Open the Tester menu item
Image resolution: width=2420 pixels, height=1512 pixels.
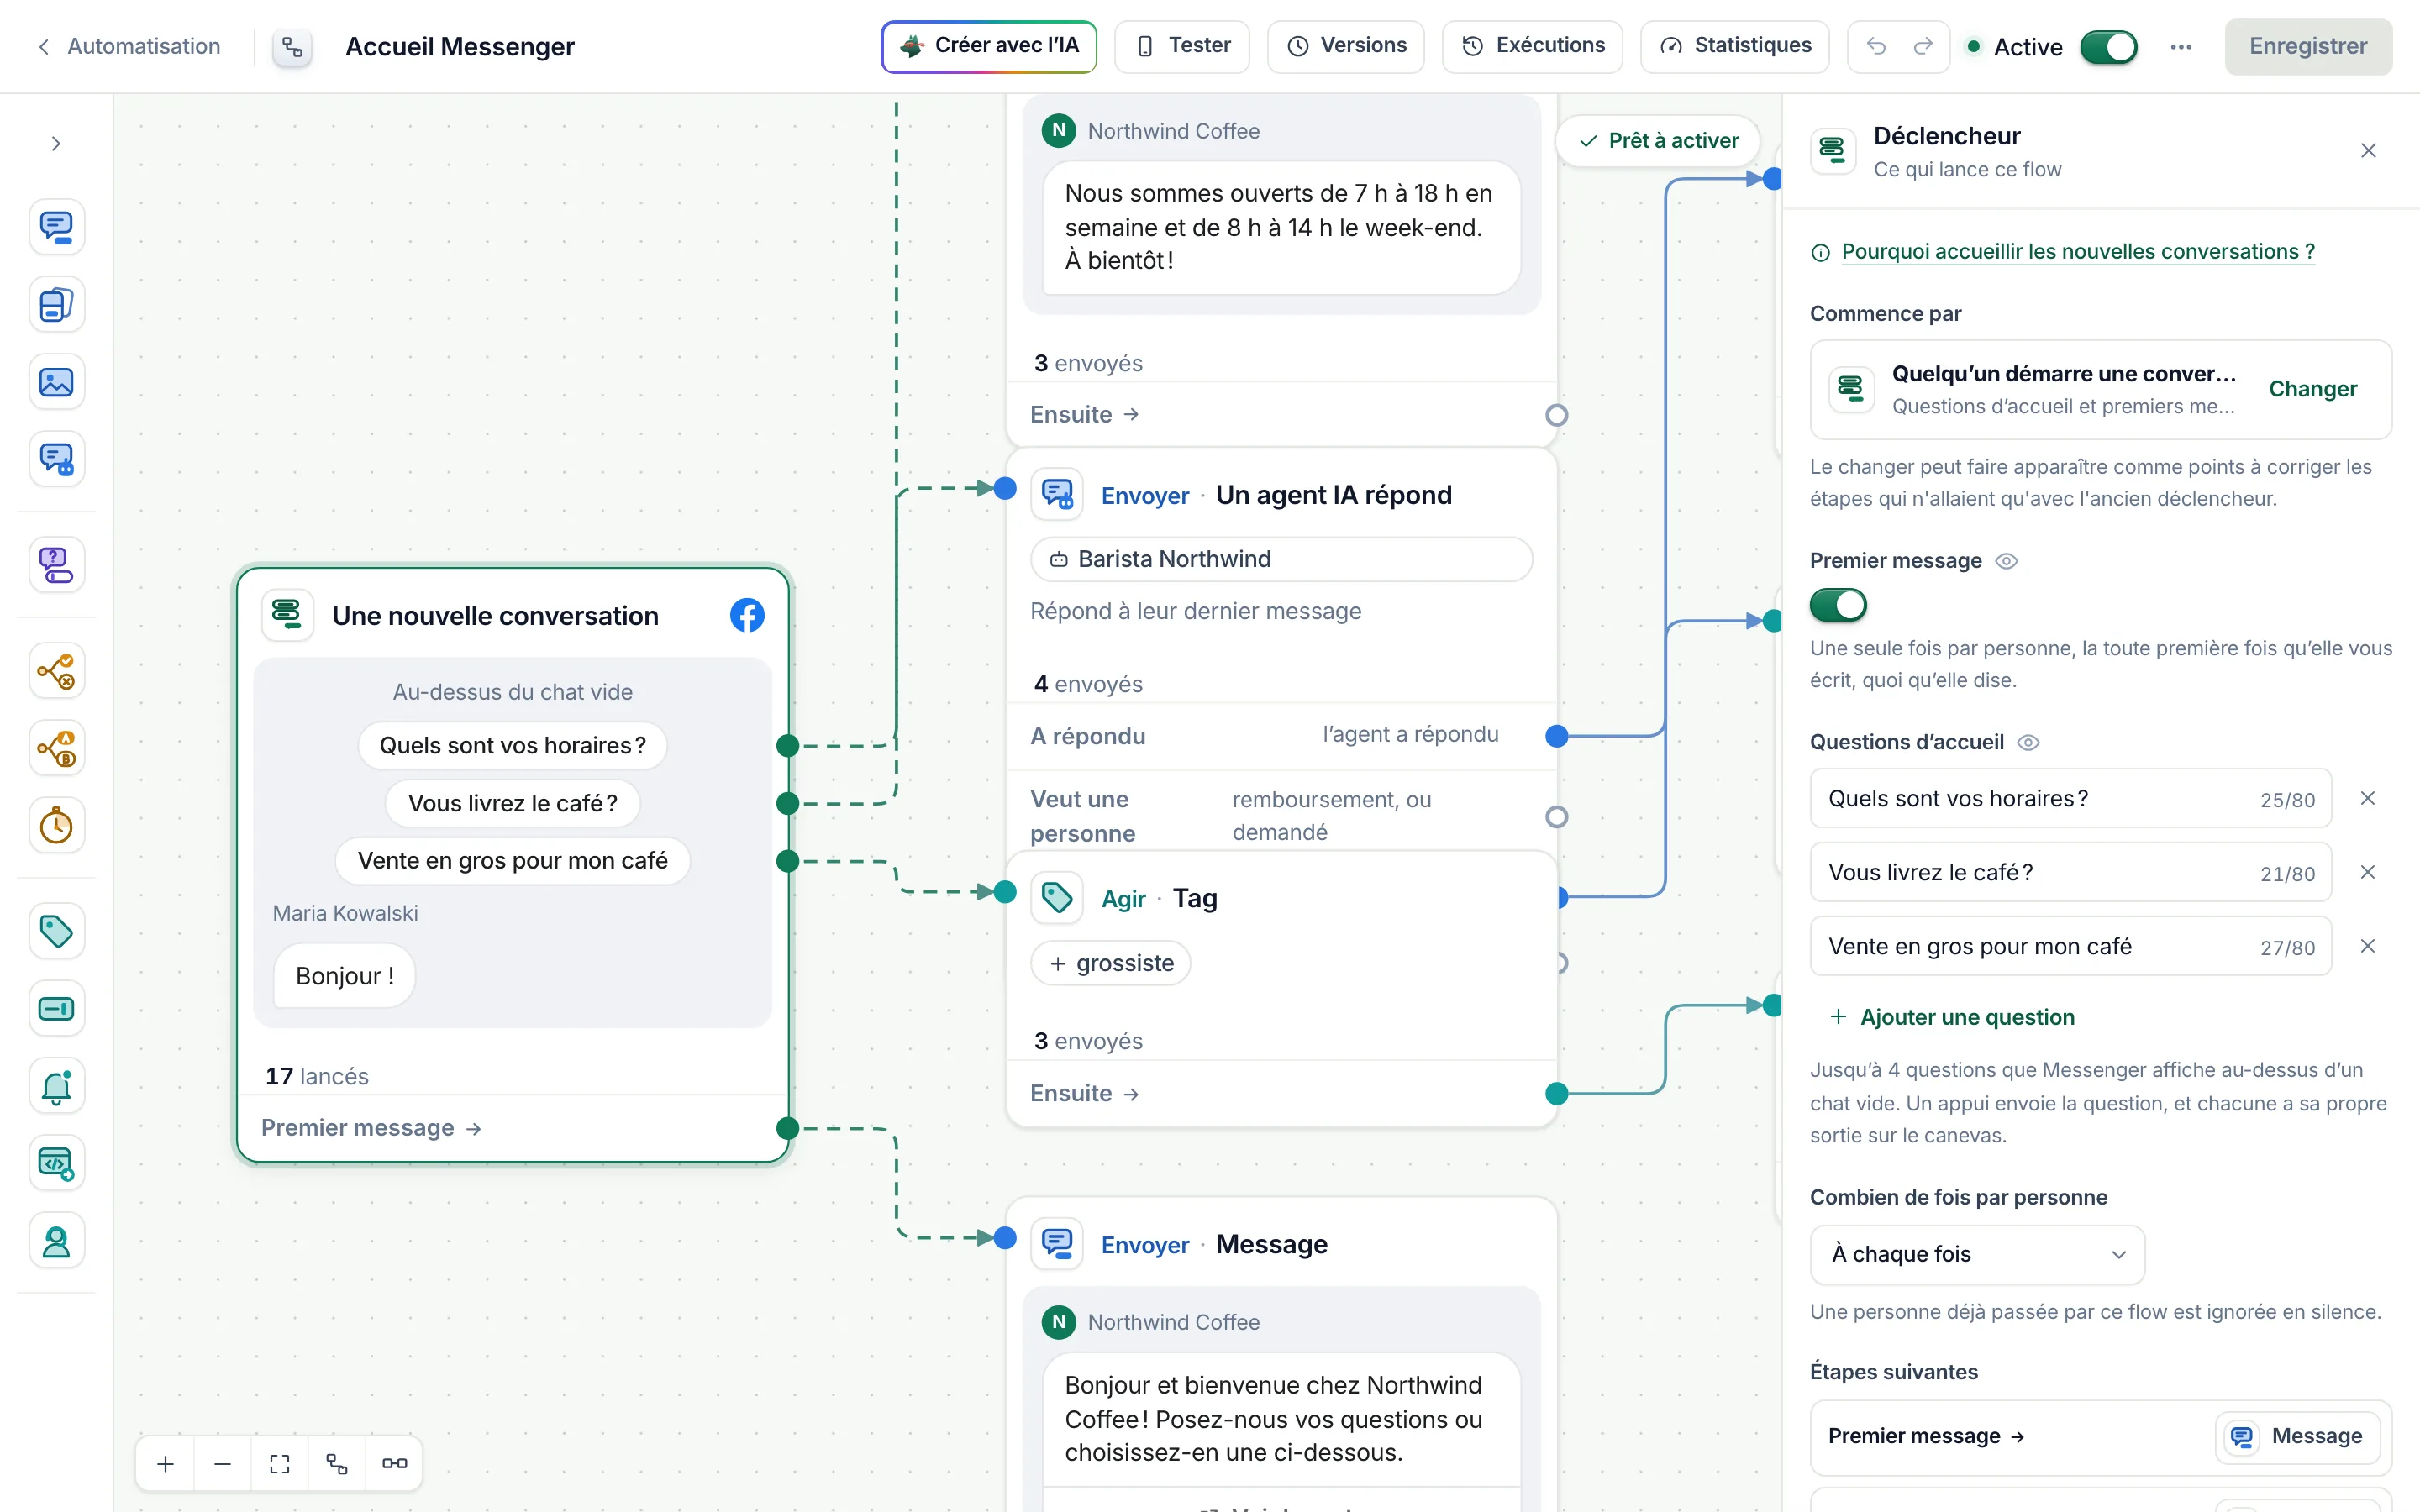point(1182,46)
